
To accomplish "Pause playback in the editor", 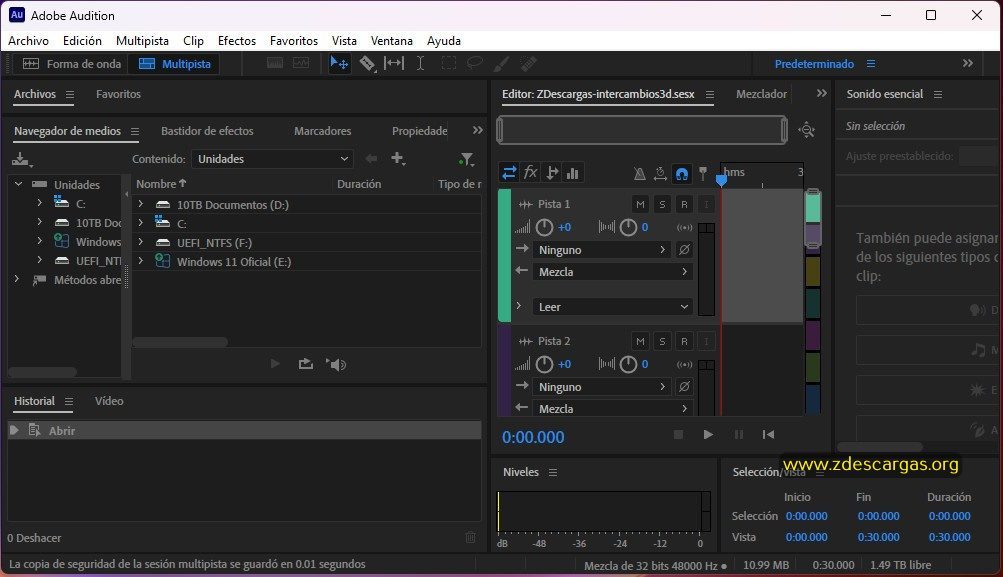I will [x=739, y=434].
